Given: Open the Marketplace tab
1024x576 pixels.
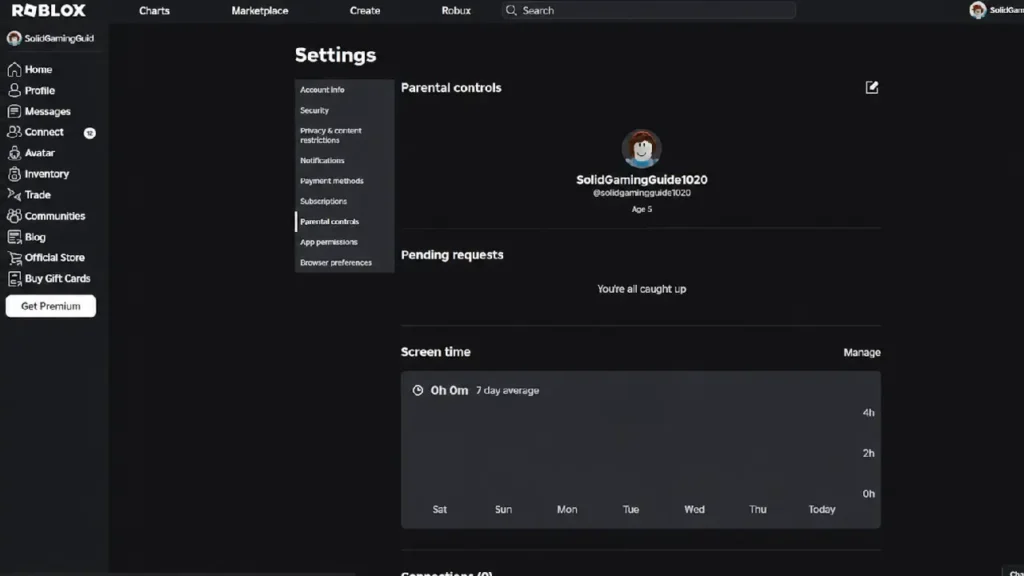Looking at the screenshot, I should pos(260,10).
